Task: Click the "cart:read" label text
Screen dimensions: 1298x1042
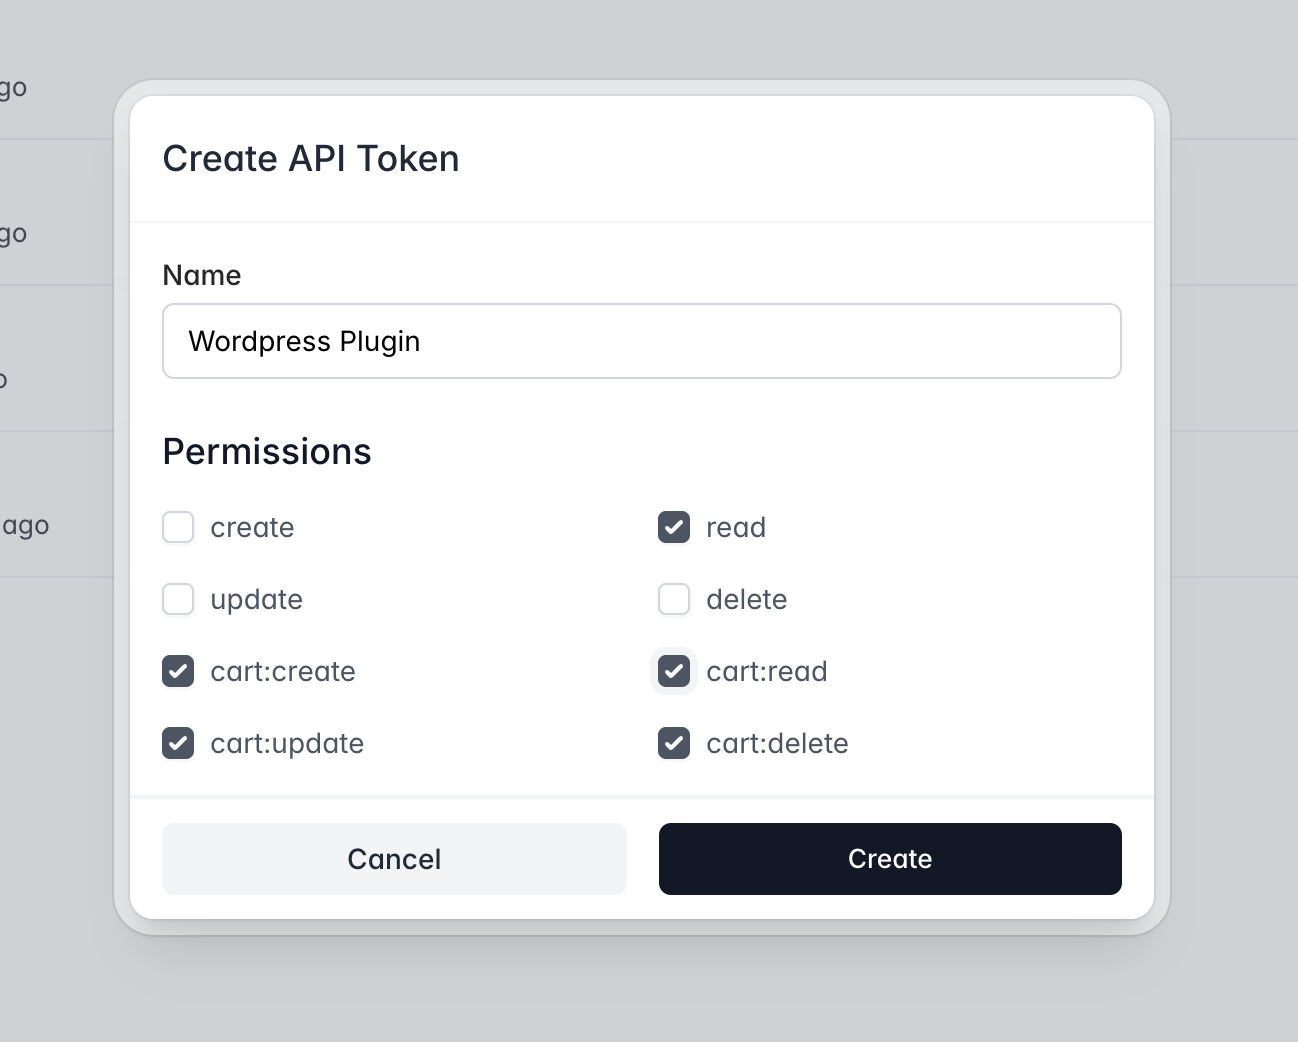Action: tap(767, 671)
